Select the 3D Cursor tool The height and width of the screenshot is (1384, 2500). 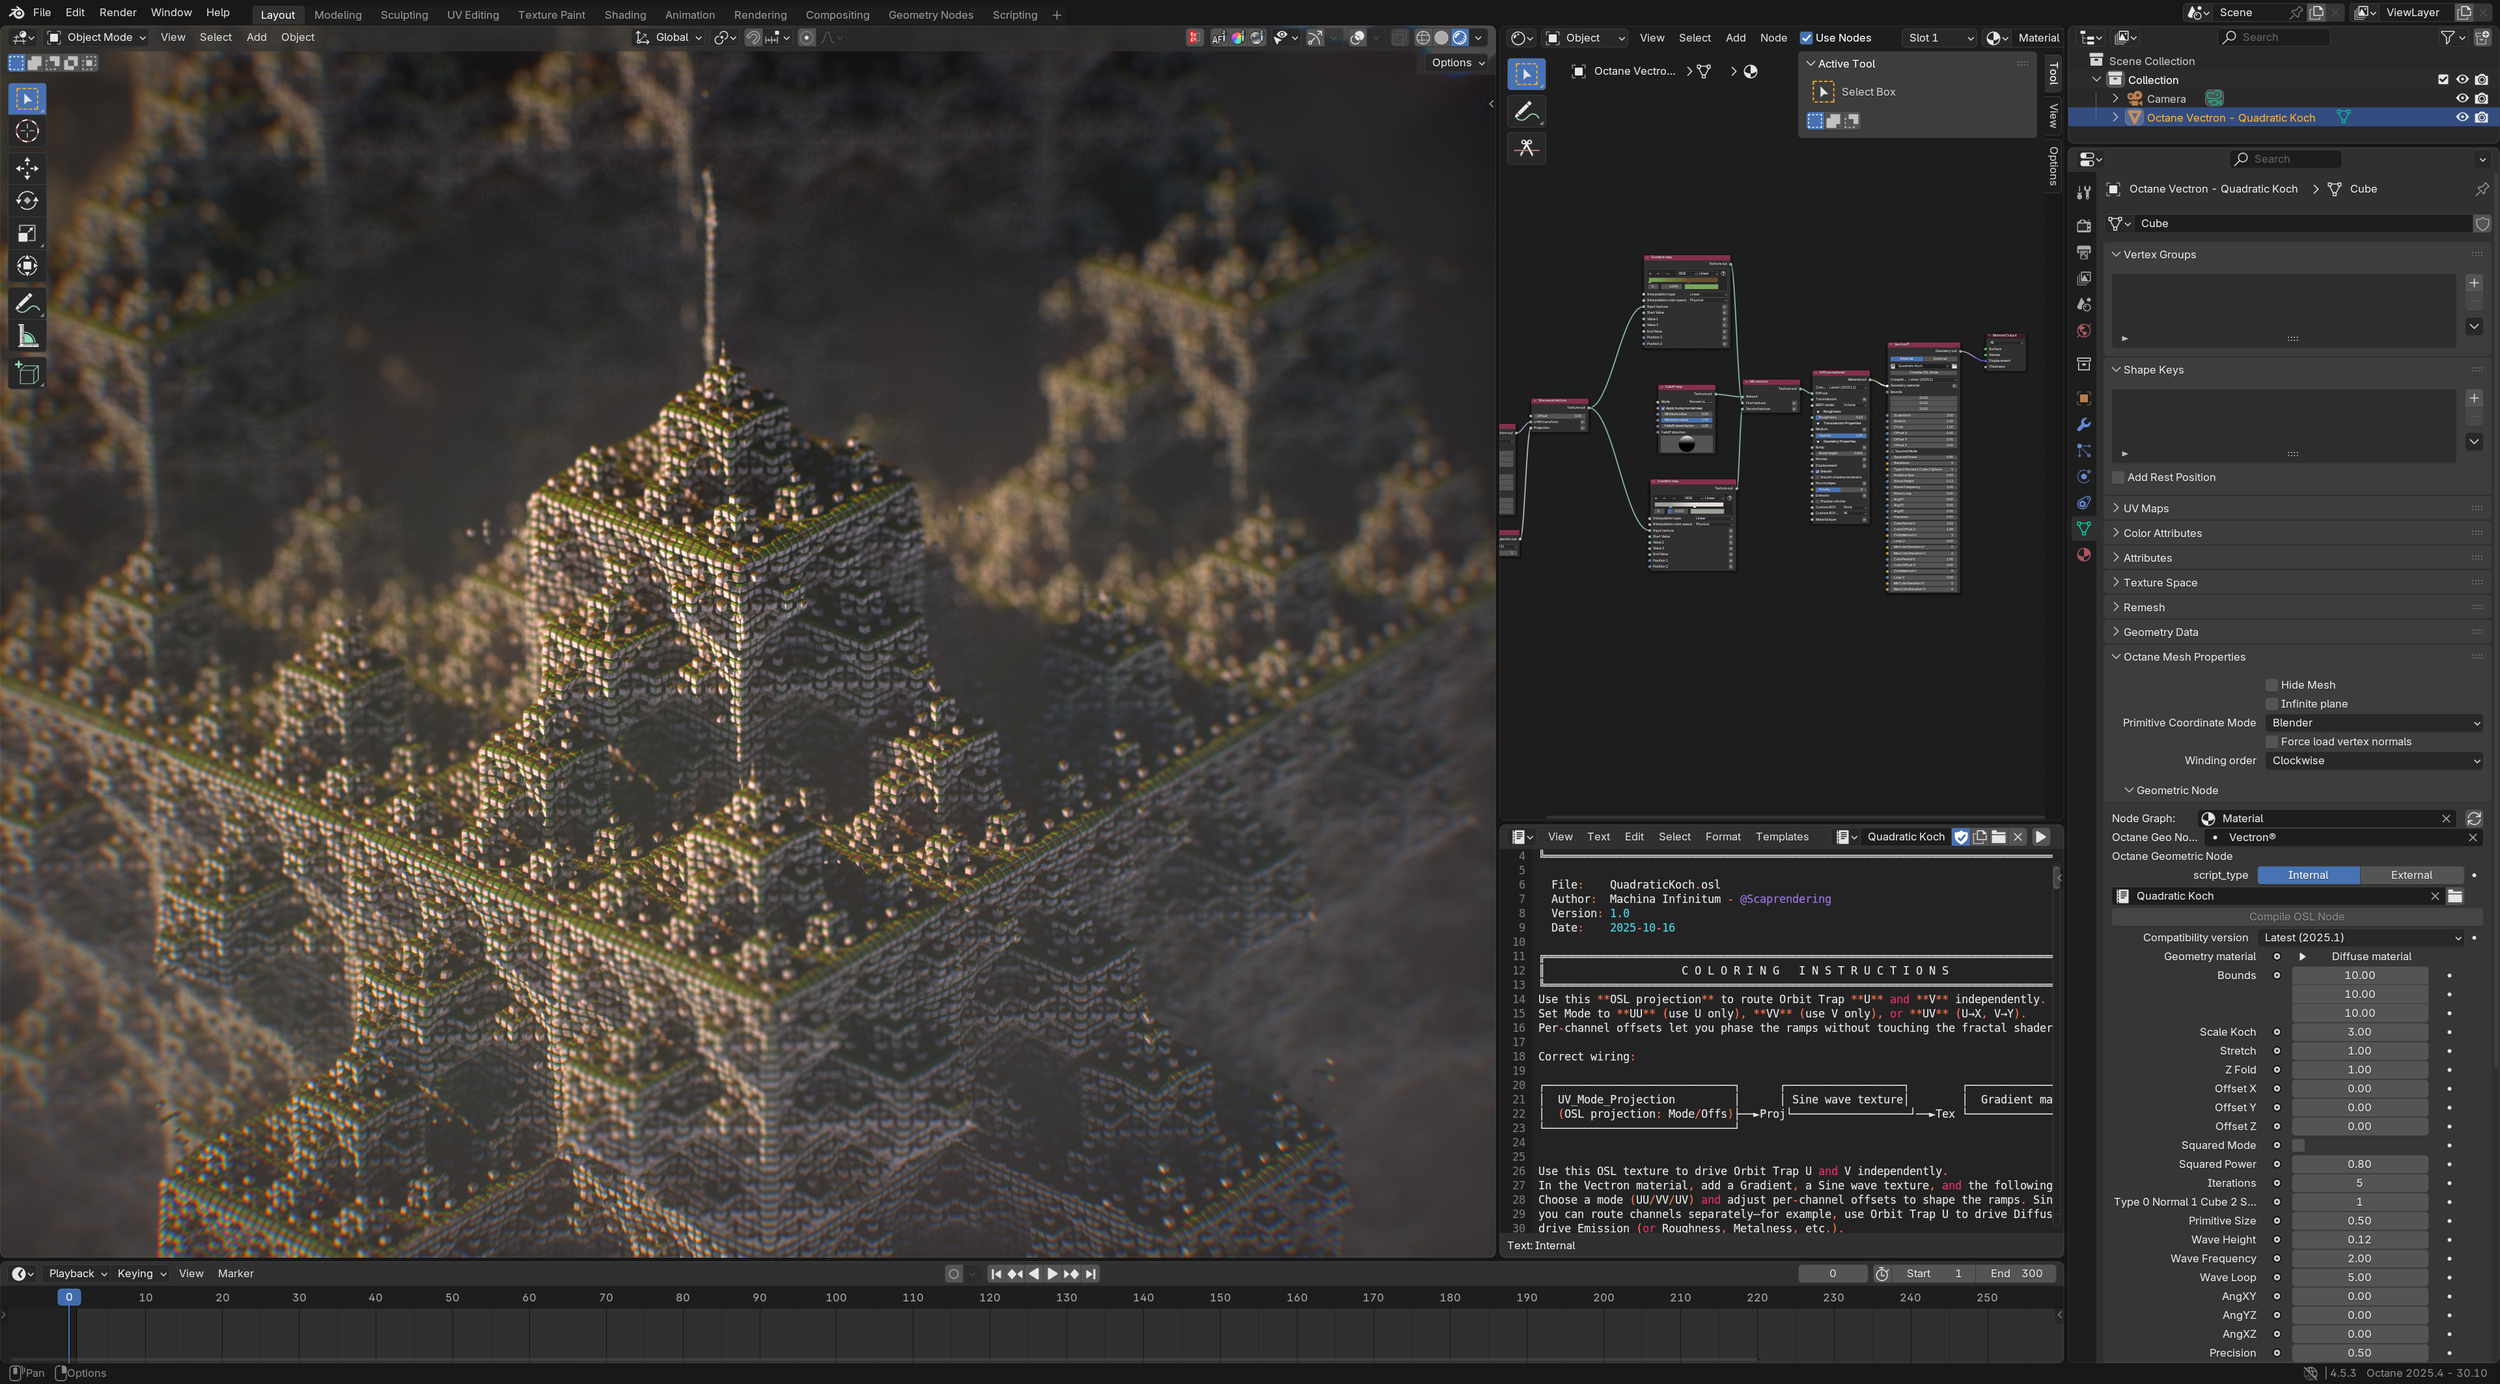click(27, 131)
